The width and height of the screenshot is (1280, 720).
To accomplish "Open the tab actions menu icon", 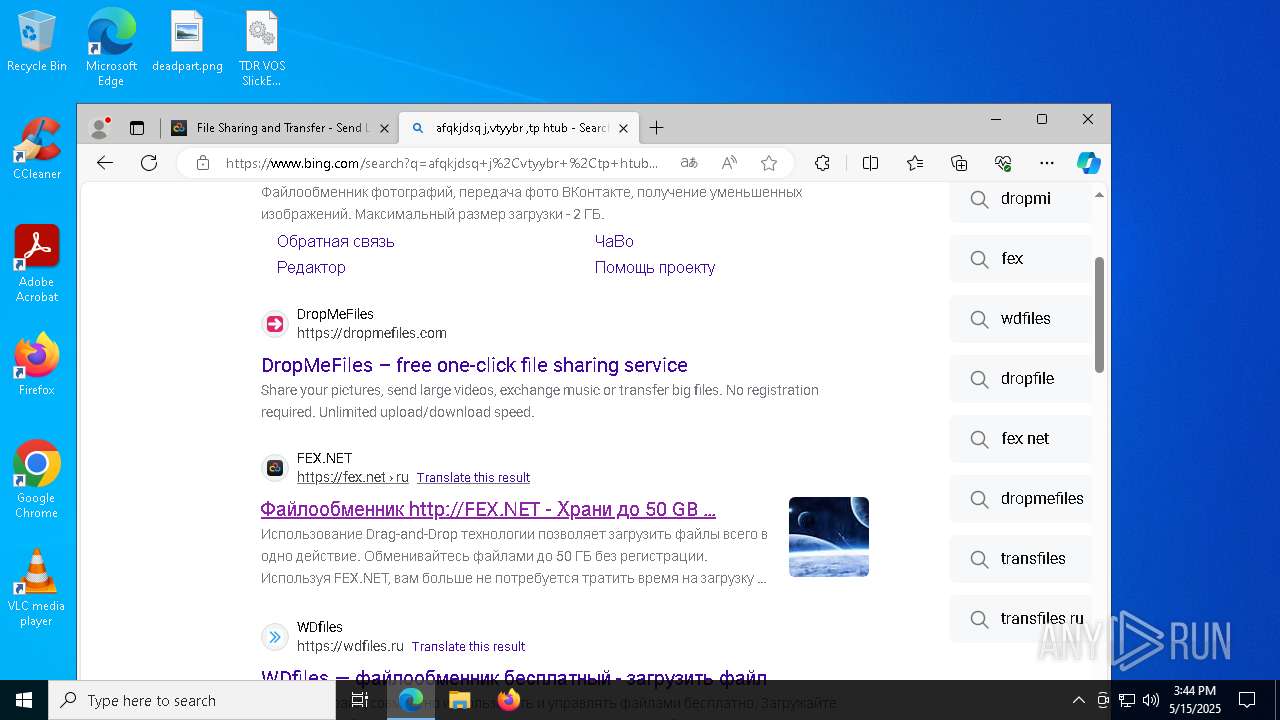I will point(137,128).
